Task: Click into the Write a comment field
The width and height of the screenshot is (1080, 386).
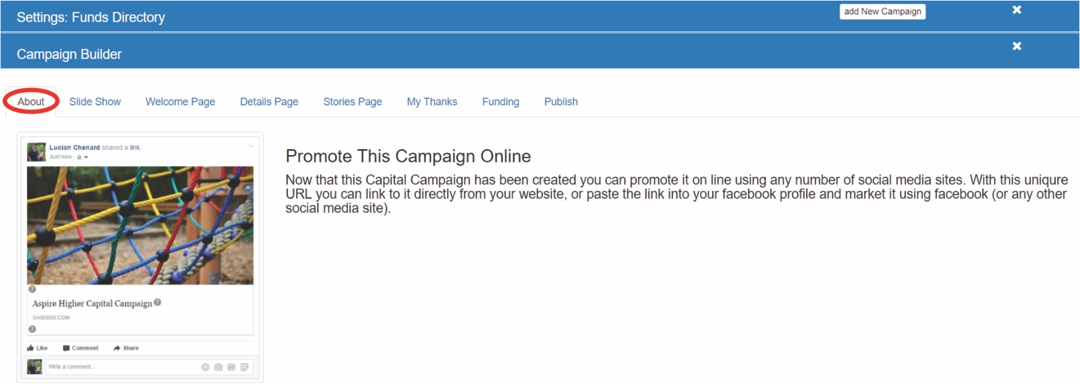Action: point(149,367)
